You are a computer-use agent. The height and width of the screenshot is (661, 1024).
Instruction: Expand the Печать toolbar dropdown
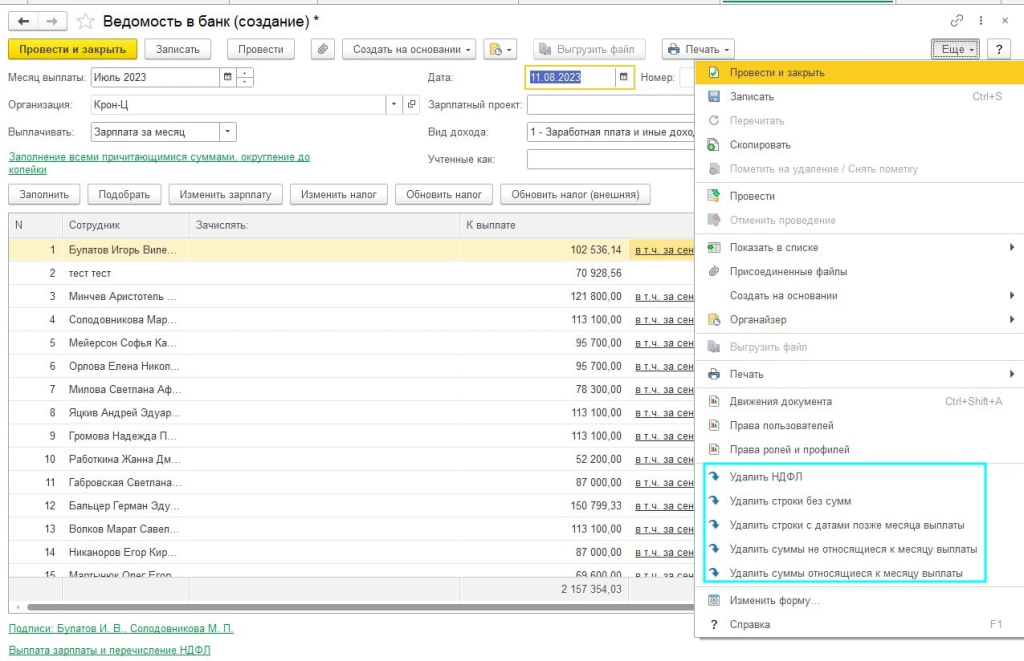tap(698, 49)
